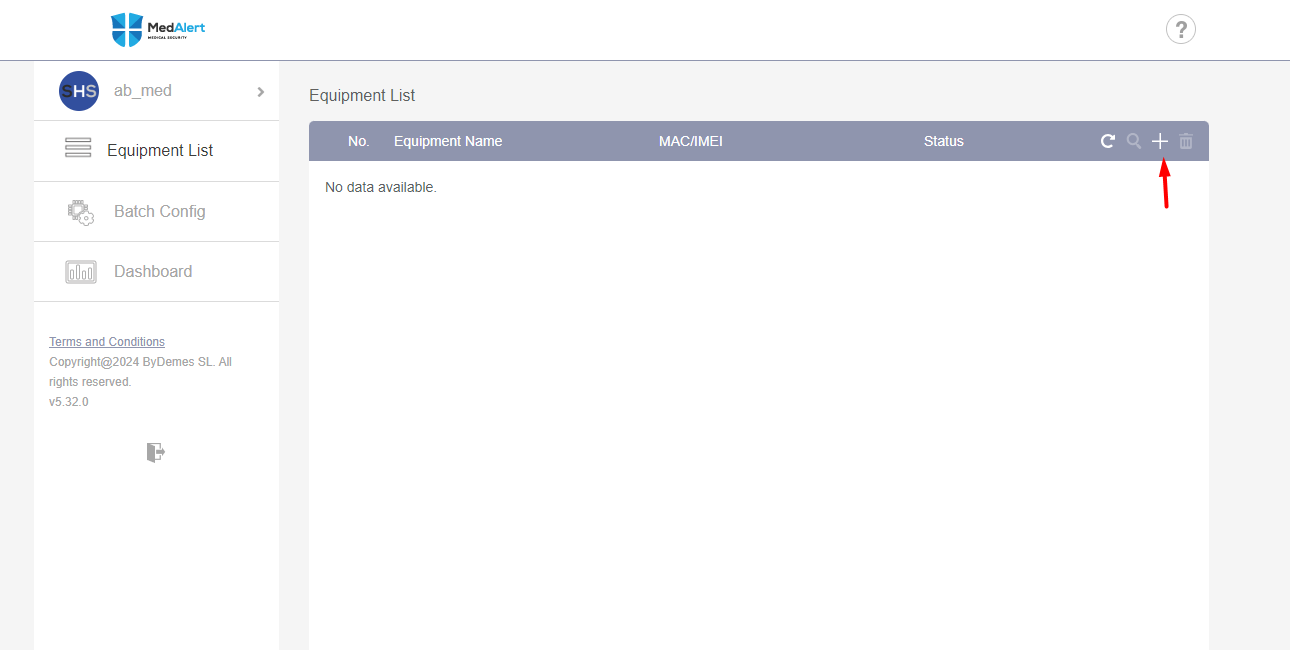This screenshot has width=1290, height=650.
Task: Click the MedAlert logo
Action: coord(158,30)
